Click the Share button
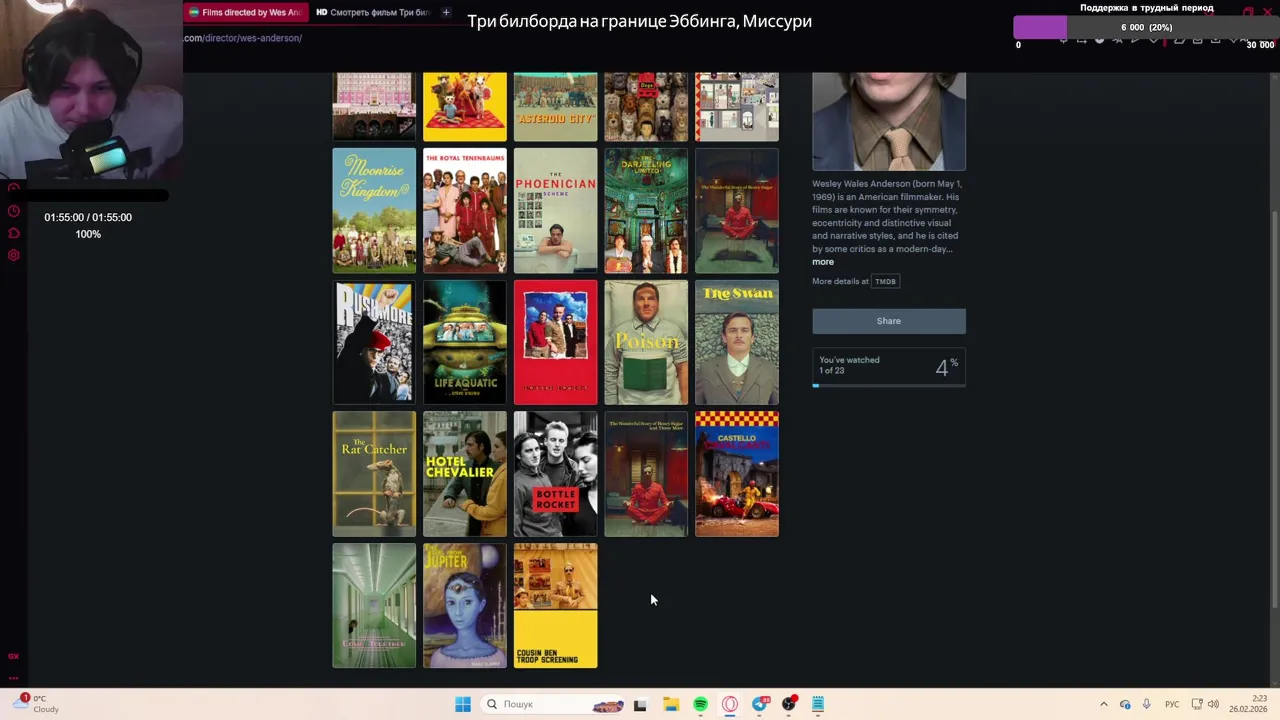The width and height of the screenshot is (1280, 720). (x=888, y=321)
